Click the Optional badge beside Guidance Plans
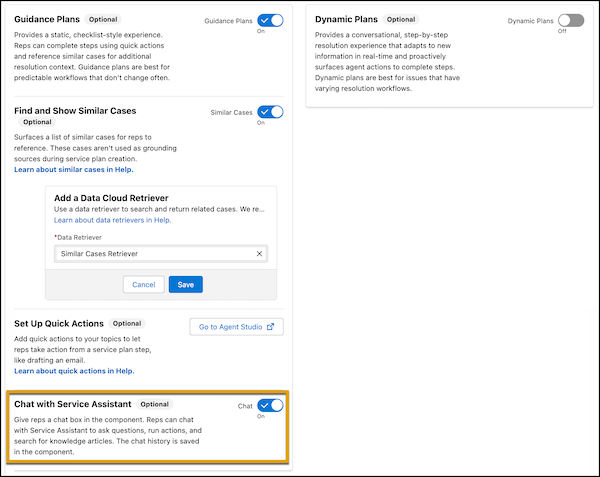This screenshot has width=600, height=477. pyautogui.click(x=103, y=19)
